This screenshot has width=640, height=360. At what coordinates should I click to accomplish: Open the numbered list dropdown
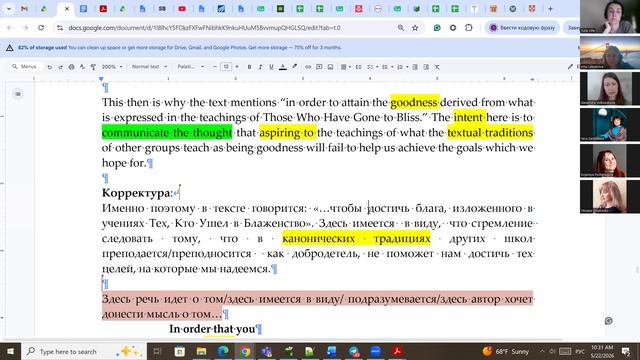(x=402, y=67)
